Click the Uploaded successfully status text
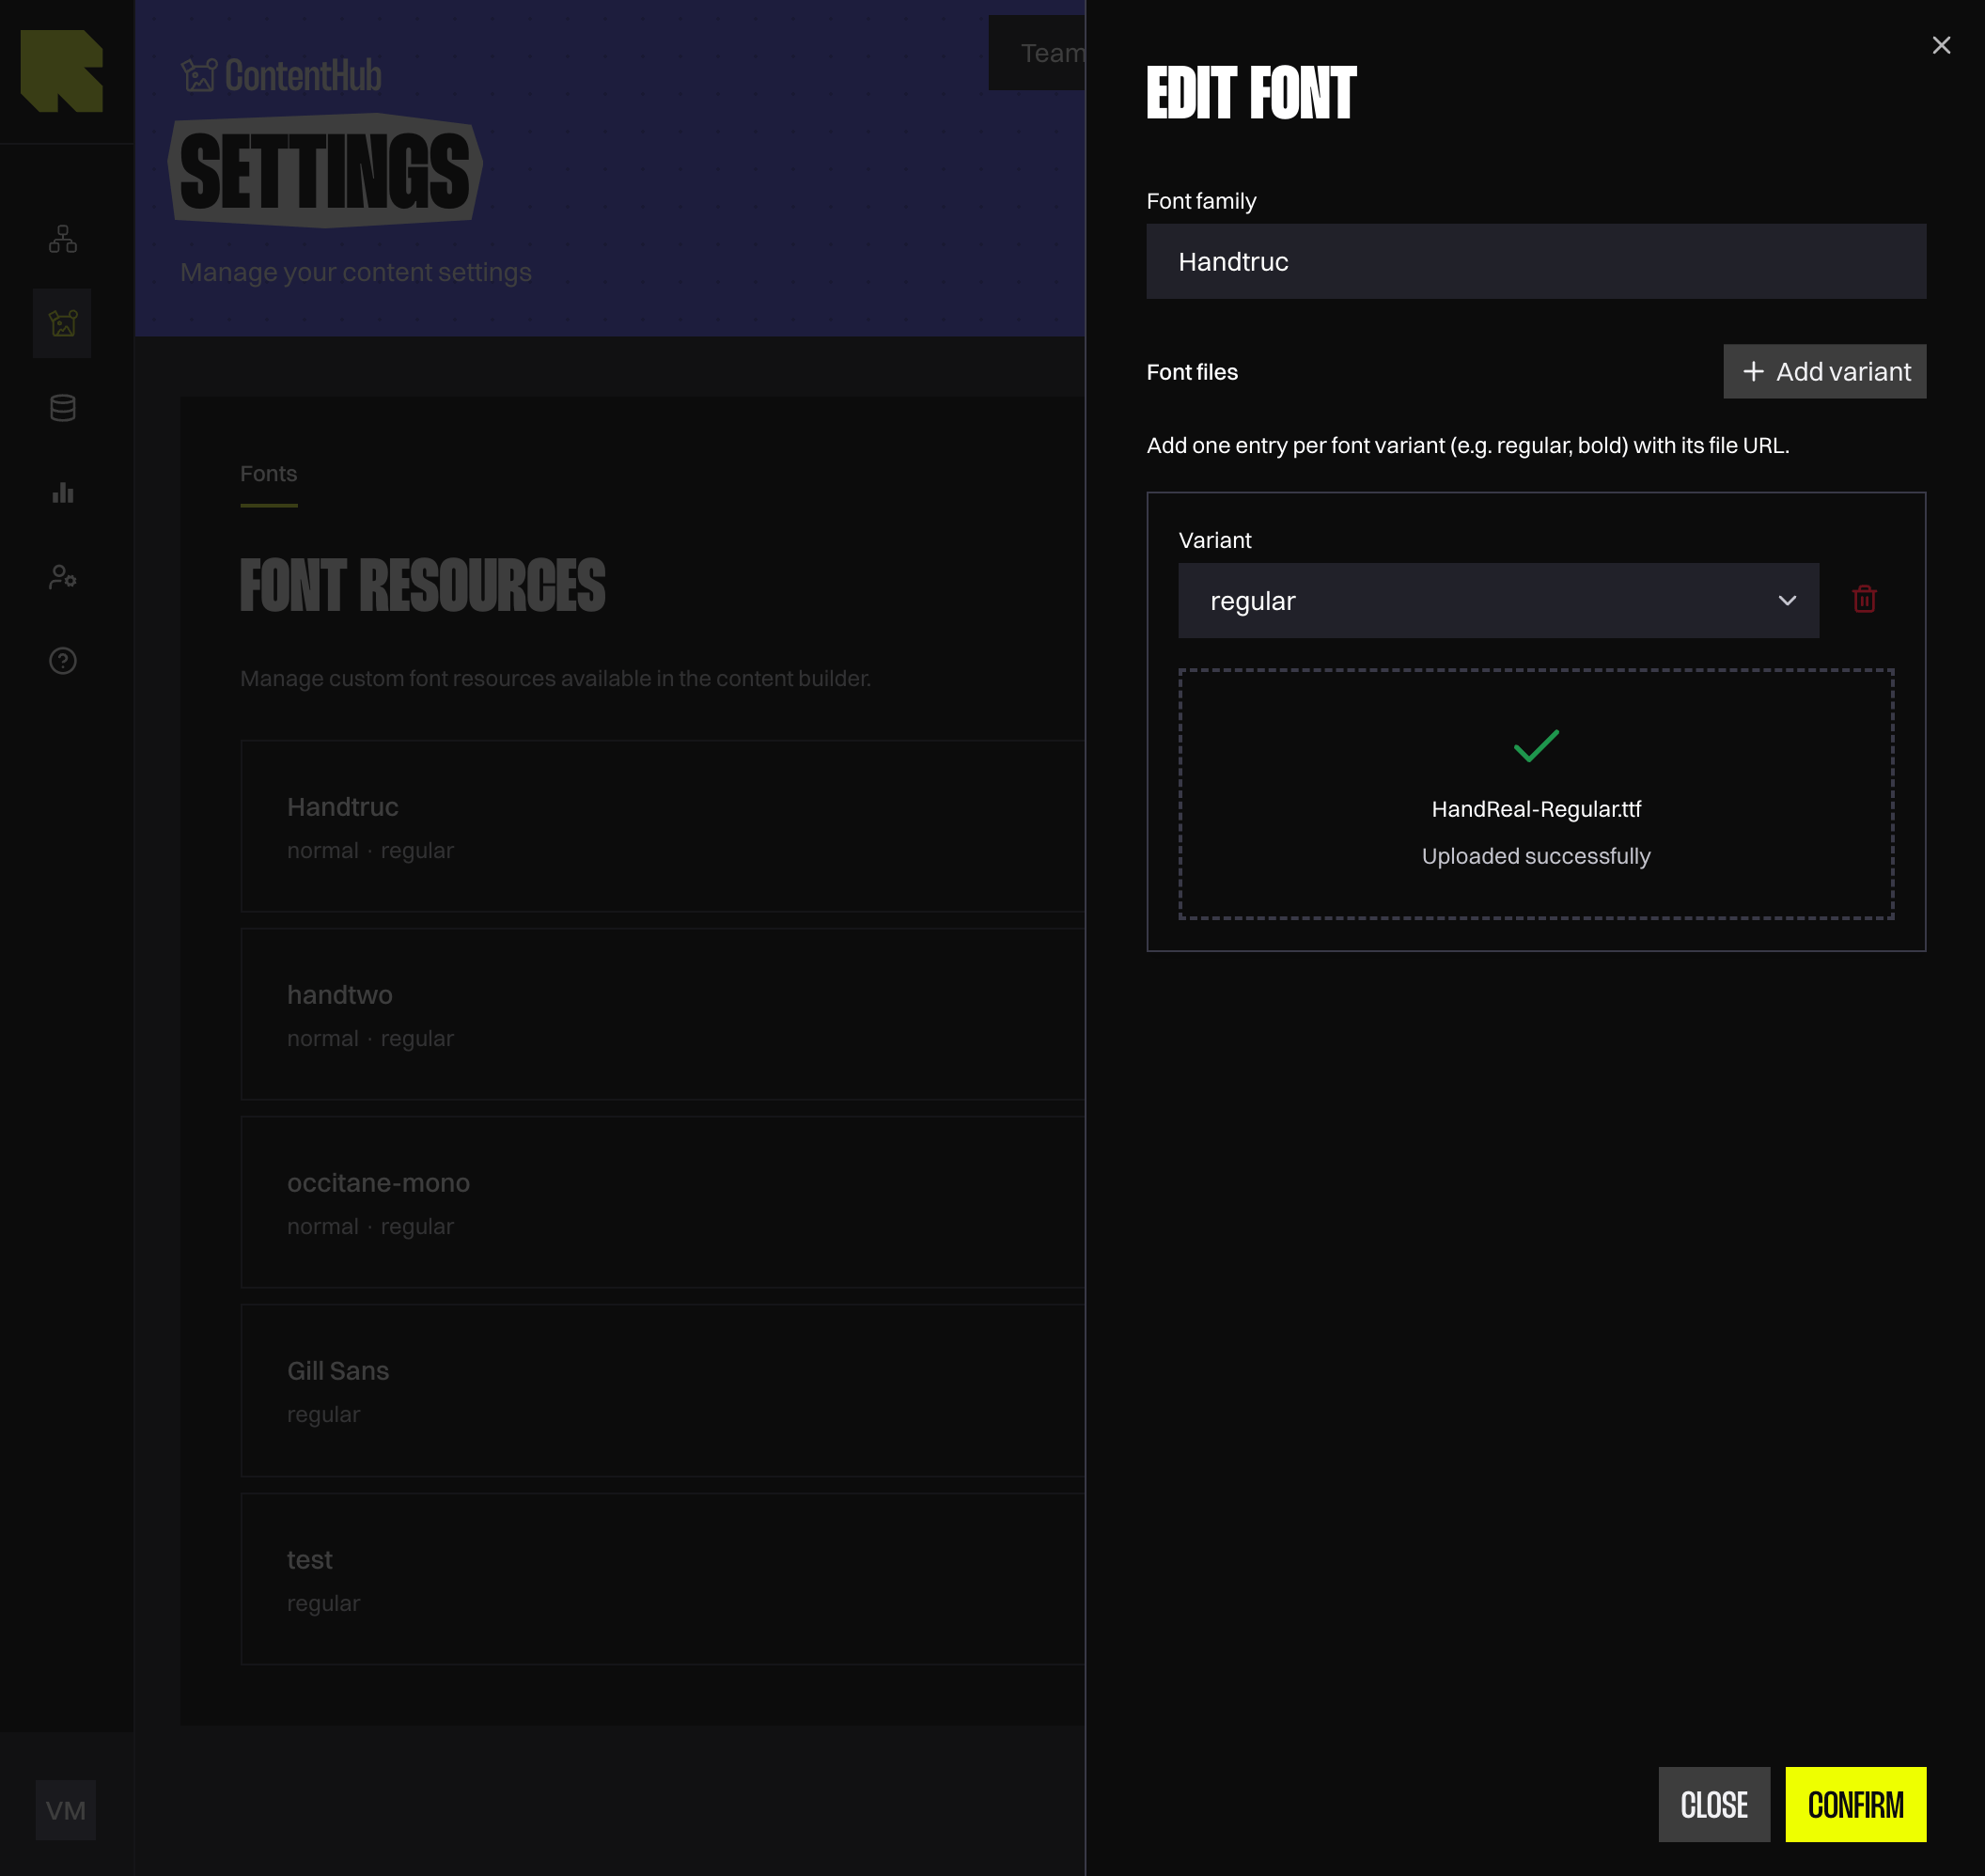Screen dimensions: 1985x1876 point(1536,856)
